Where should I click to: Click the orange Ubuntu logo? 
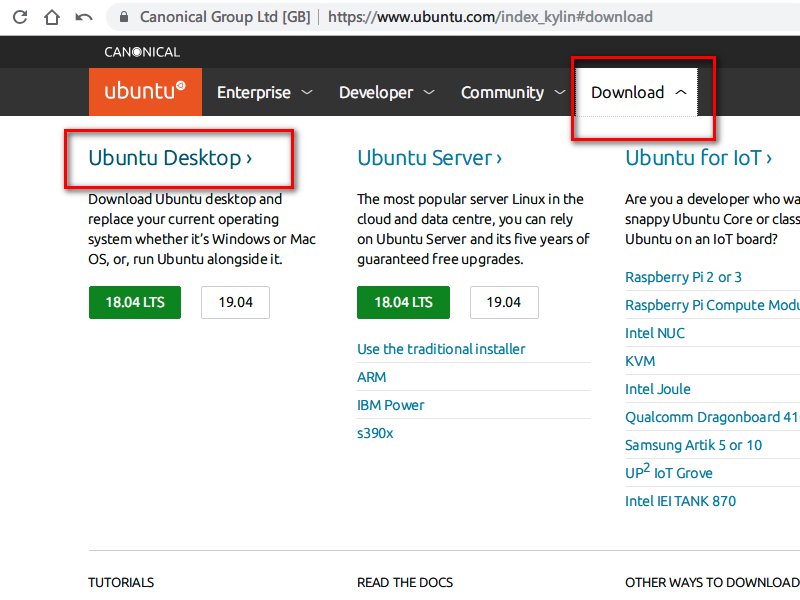point(145,92)
